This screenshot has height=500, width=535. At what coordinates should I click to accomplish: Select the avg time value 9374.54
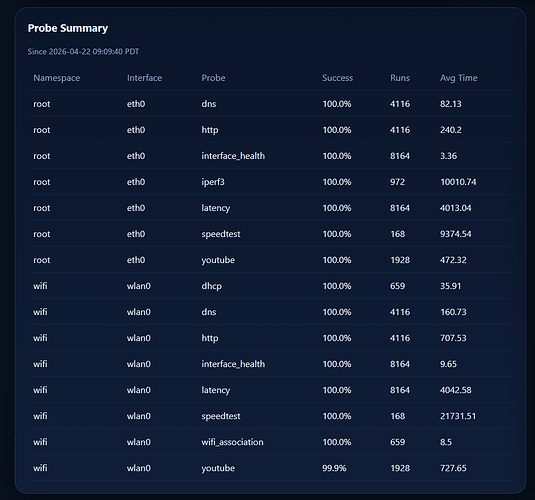[456, 234]
